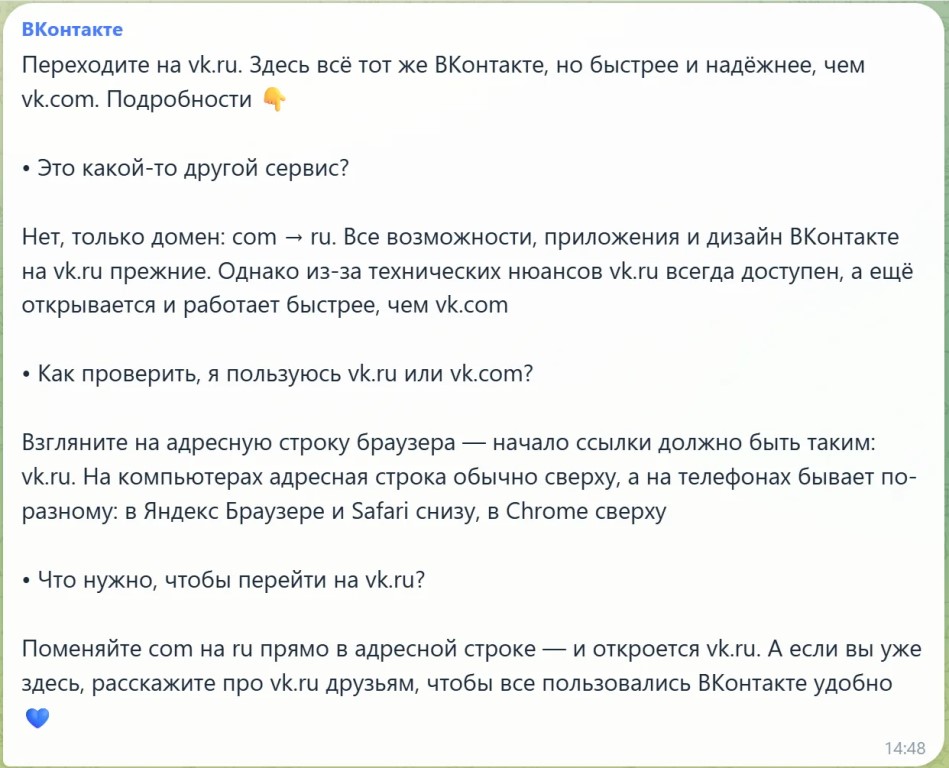
Task: Open vk.ru link before "друзьям"
Action: pyautogui.click(x=294, y=683)
